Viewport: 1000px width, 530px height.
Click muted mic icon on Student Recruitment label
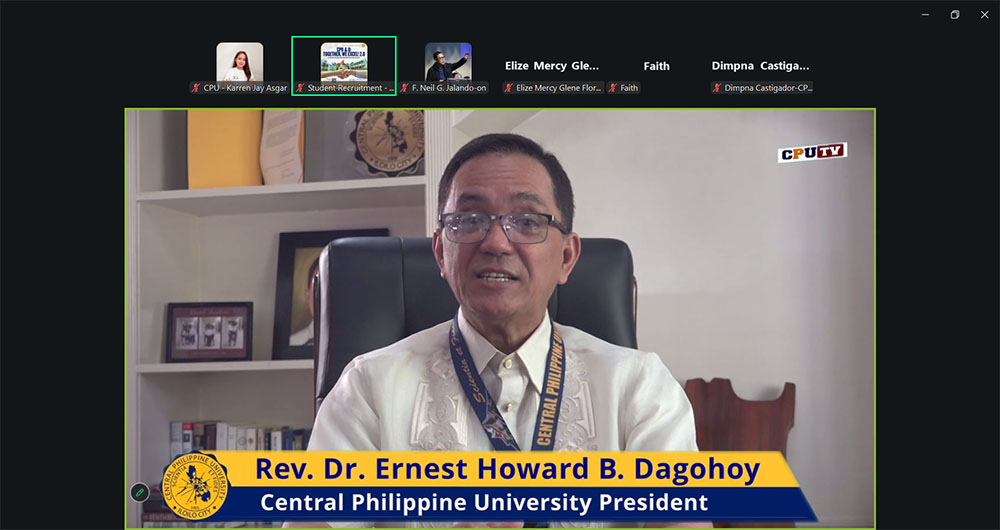click(x=300, y=88)
